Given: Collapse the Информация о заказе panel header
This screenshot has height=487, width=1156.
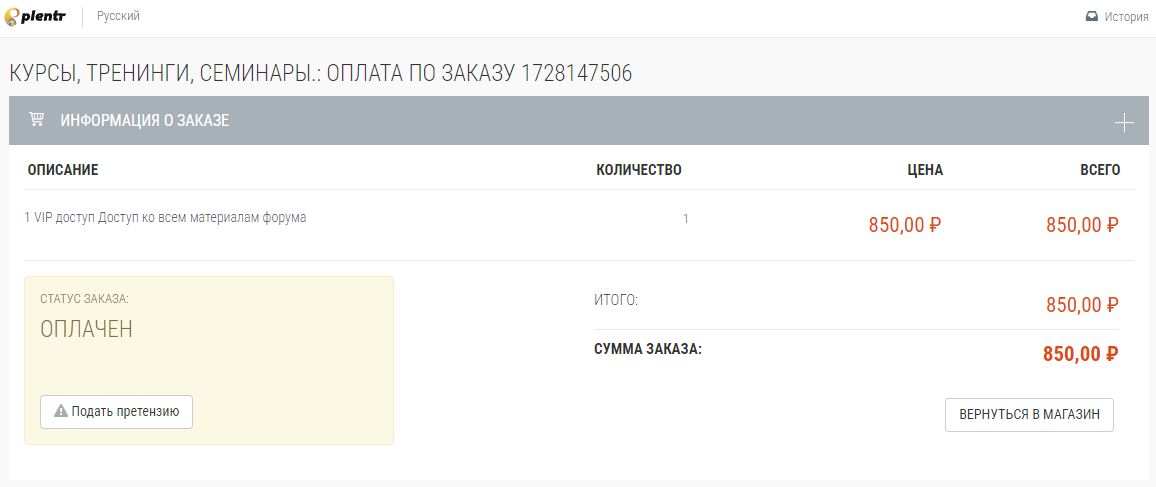Looking at the screenshot, I should 579,120.
